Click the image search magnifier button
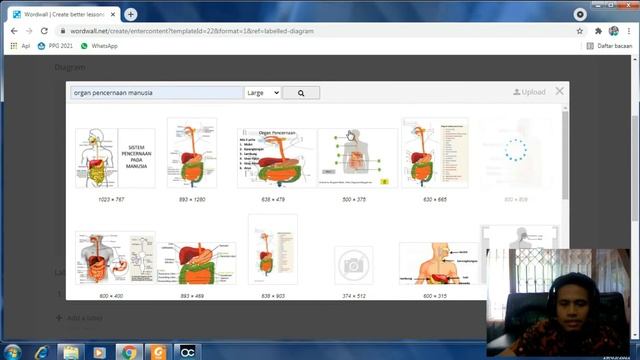 (301, 93)
